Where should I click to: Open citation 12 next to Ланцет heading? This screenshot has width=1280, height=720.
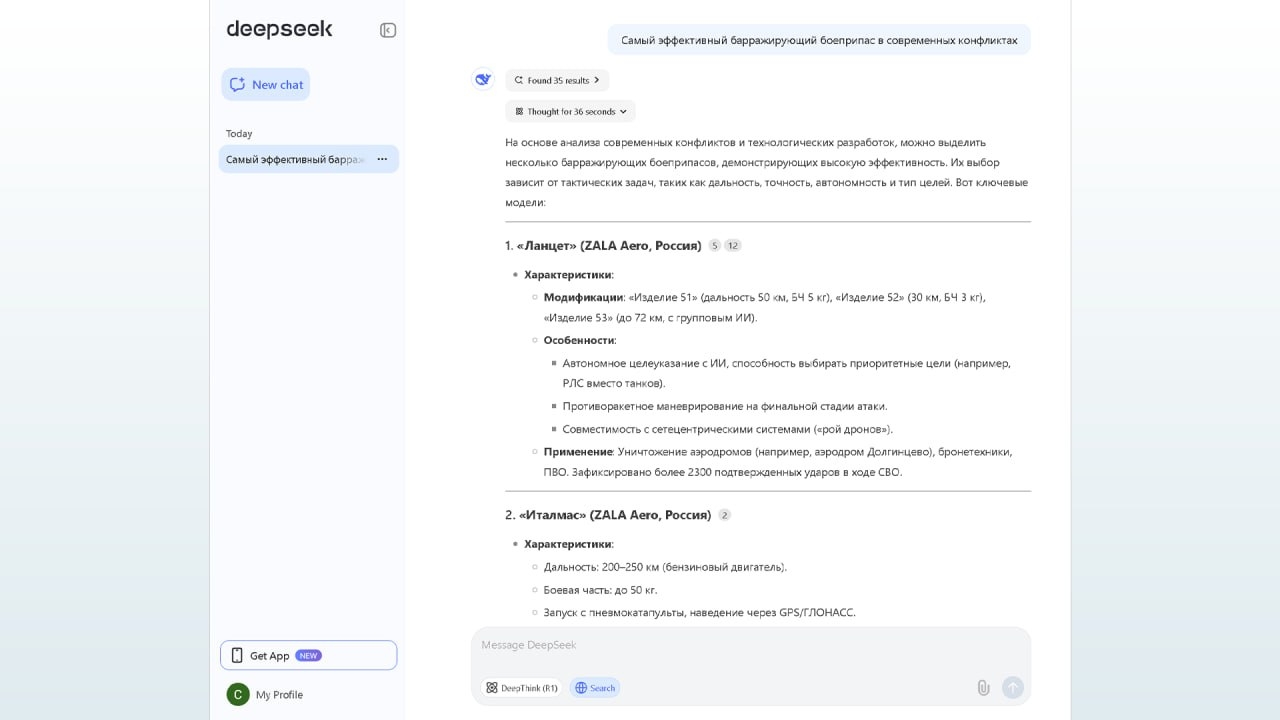[x=733, y=245]
